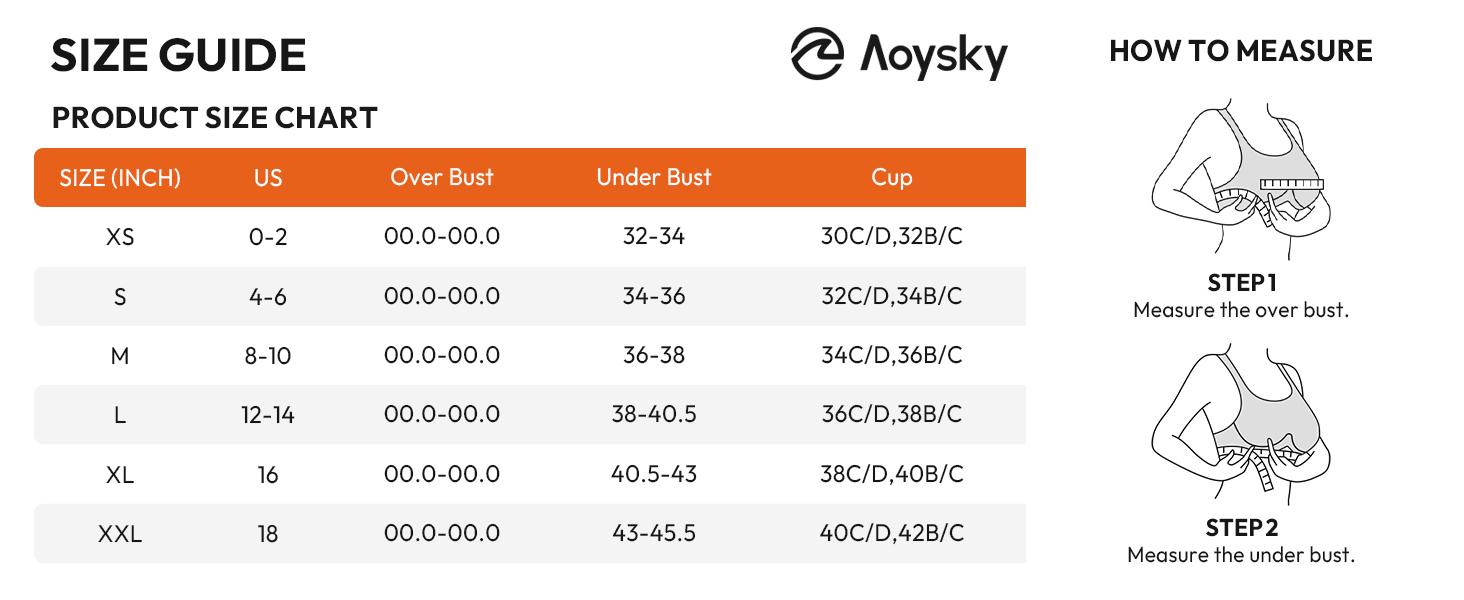
Task: Click the Aoysky logo icon
Action: (817, 53)
